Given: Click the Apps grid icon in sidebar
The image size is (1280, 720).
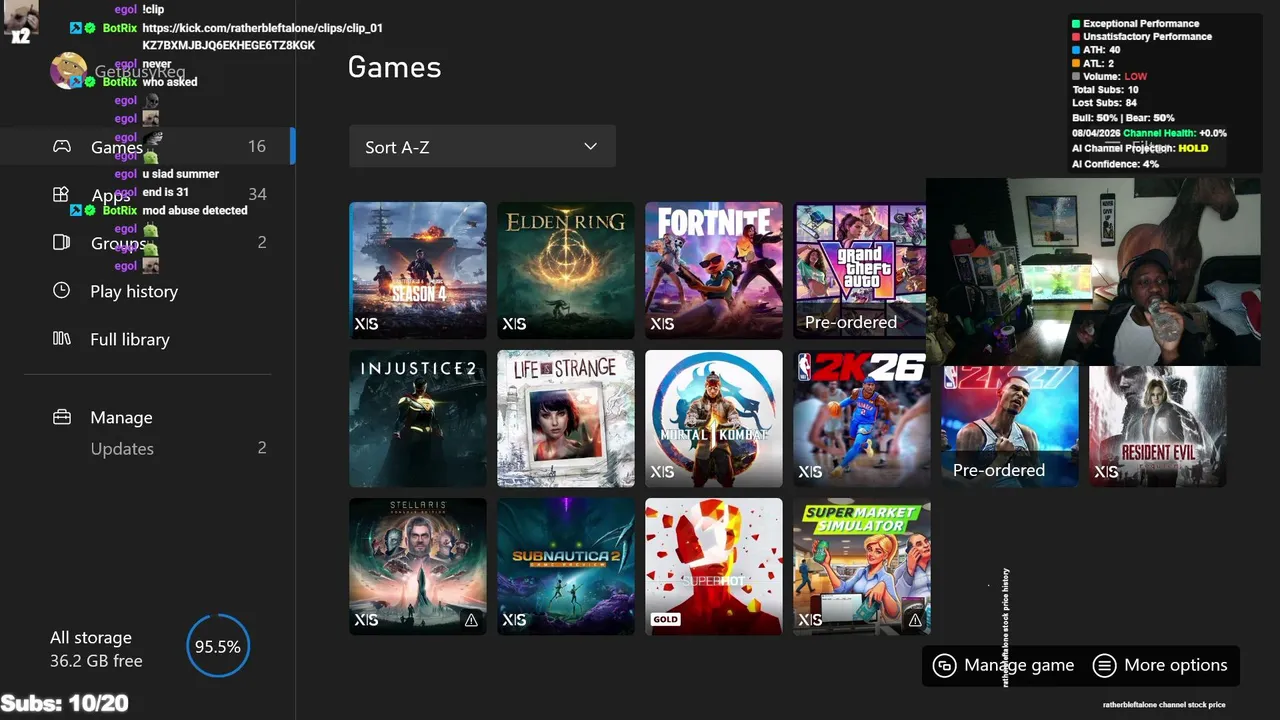Looking at the screenshot, I should [x=61, y=194].
